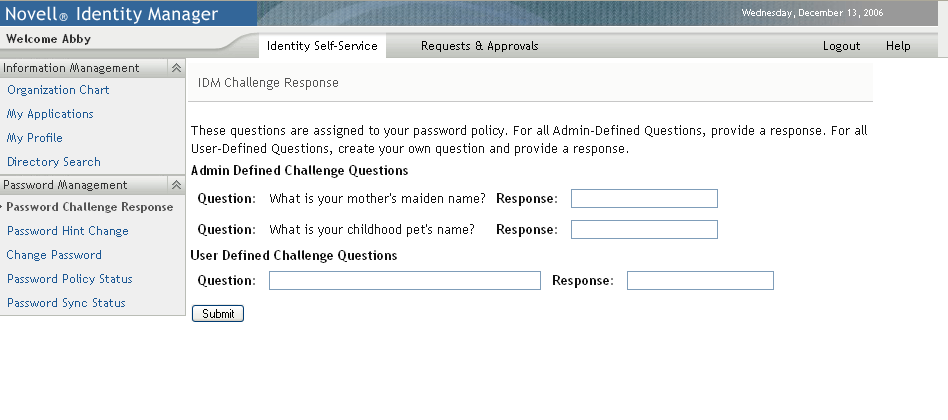Go to My Profile page
The width and height of the screenshot is (948, 420).
[35, 138]
